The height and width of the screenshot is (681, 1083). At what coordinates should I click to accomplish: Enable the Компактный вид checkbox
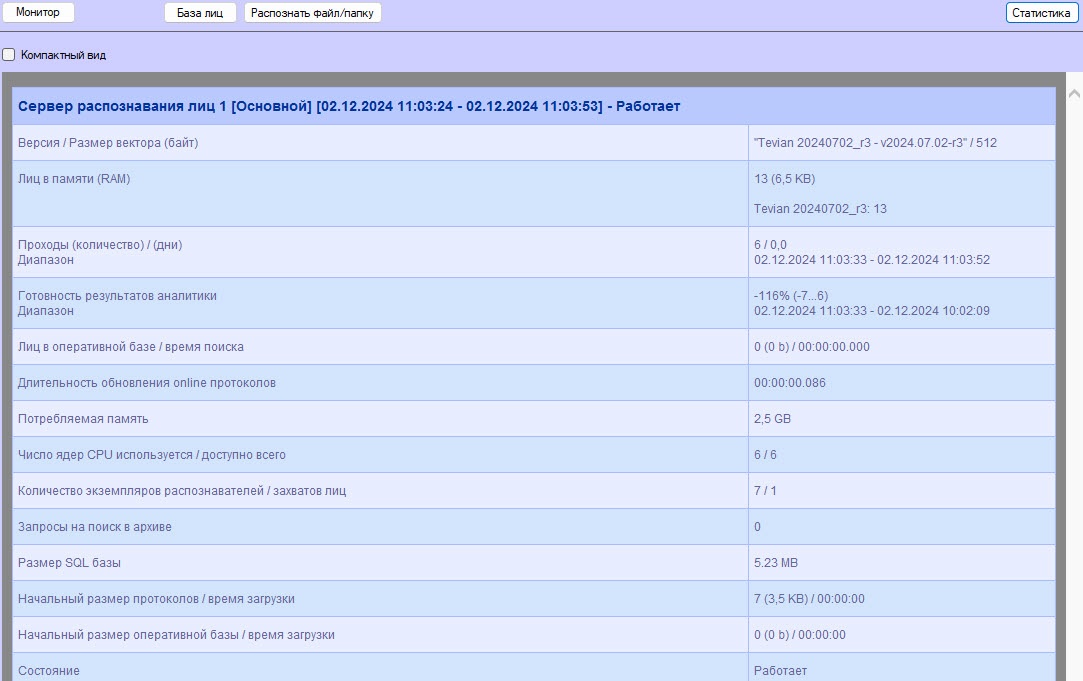point(9,55)
